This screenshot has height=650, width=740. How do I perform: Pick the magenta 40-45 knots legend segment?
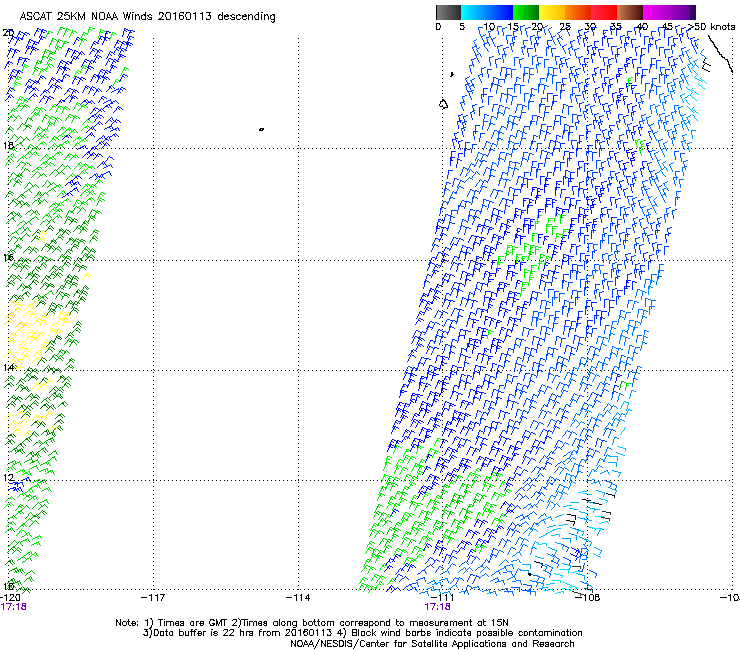pos(656,12)
